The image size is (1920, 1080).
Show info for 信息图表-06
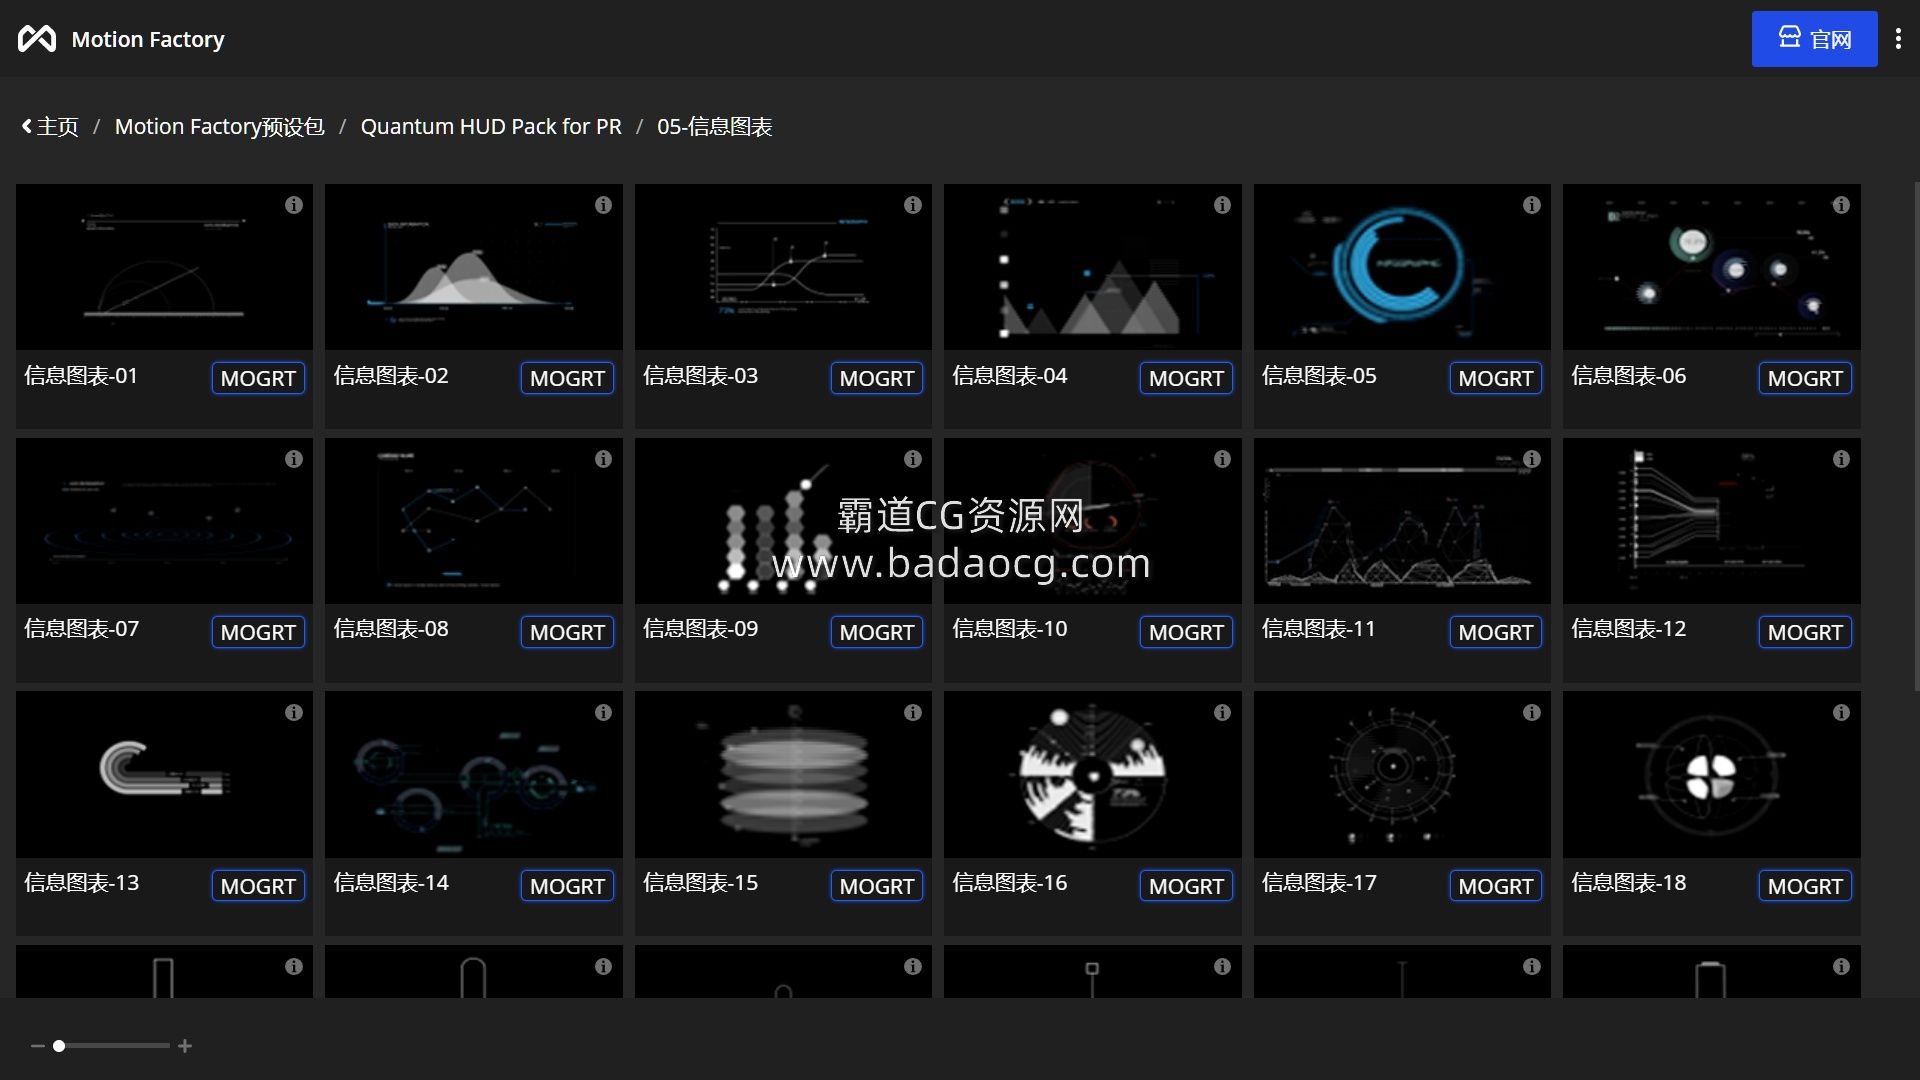(x=1841, y=205)
